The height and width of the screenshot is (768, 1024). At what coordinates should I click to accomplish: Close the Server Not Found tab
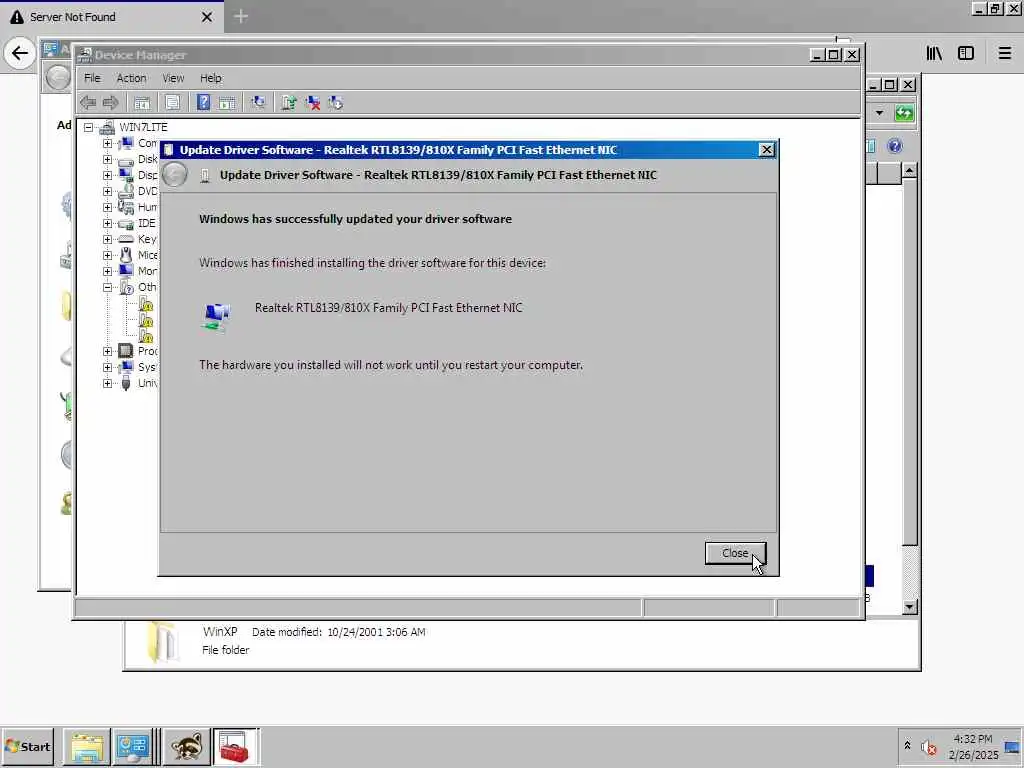[x=207, y=17]
